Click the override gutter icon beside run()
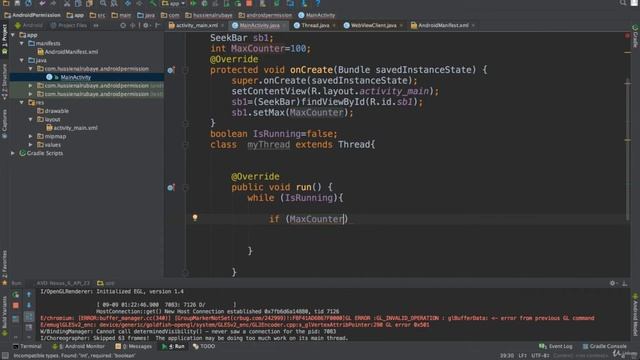This screenshot has width=640, height=360. tap(171, 188)
